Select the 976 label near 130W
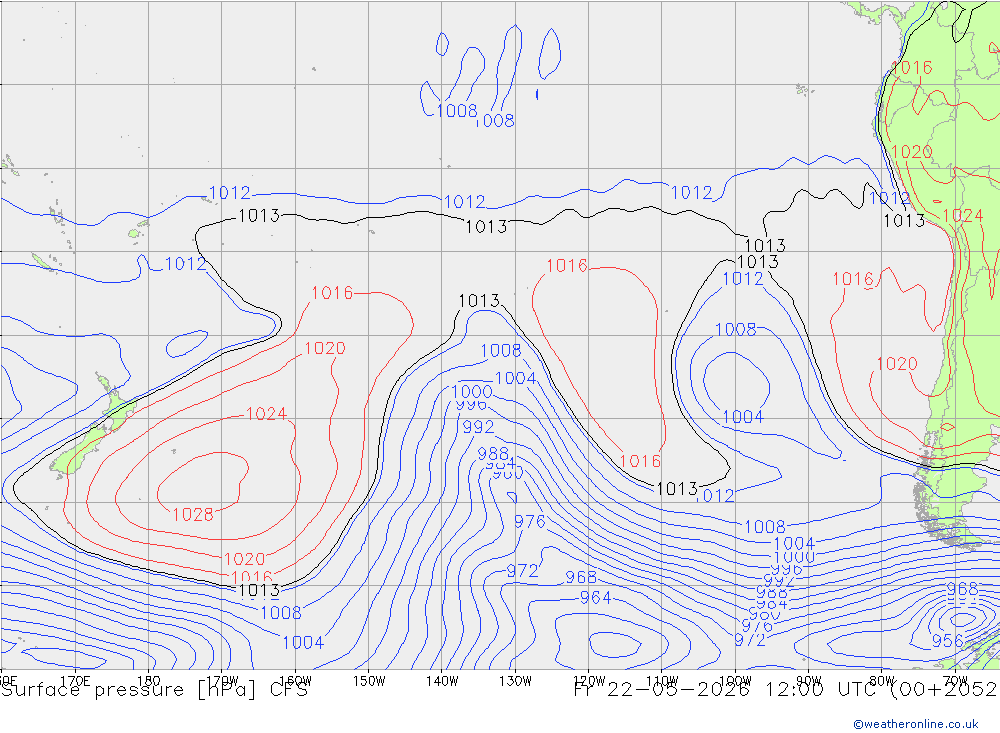Viewport: 1000px width, 733px height. pos(529,521)
